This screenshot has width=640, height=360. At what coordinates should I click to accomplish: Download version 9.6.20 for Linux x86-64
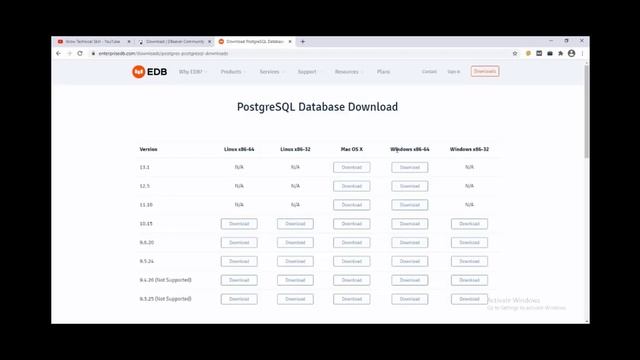click(x=239, y=242)
